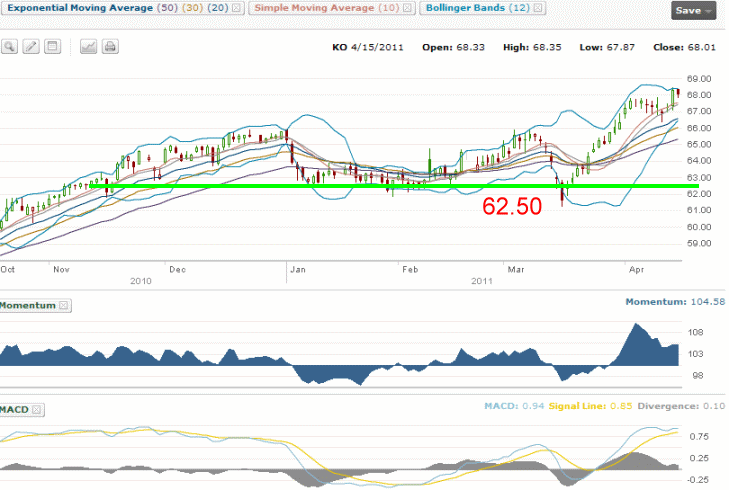This screenshot has height=490, width=729.
Task: Remove the Exponential Moving Average indicator
Action: click(x=236, y=8)
